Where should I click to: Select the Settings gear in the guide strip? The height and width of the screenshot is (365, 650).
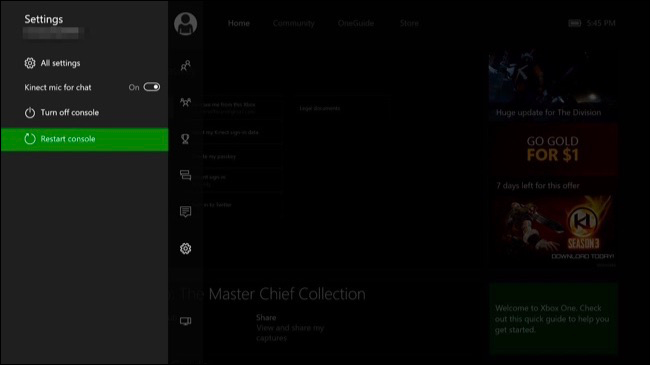pos(185,248)
